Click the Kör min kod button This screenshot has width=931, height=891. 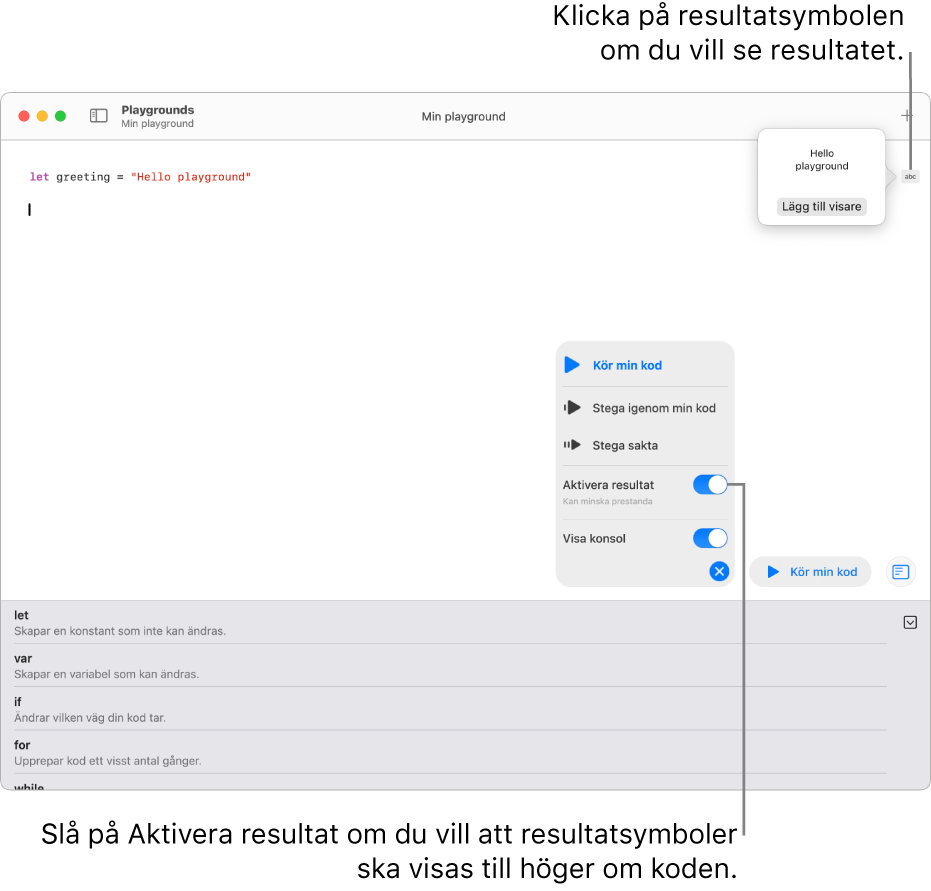pos(810,572)
